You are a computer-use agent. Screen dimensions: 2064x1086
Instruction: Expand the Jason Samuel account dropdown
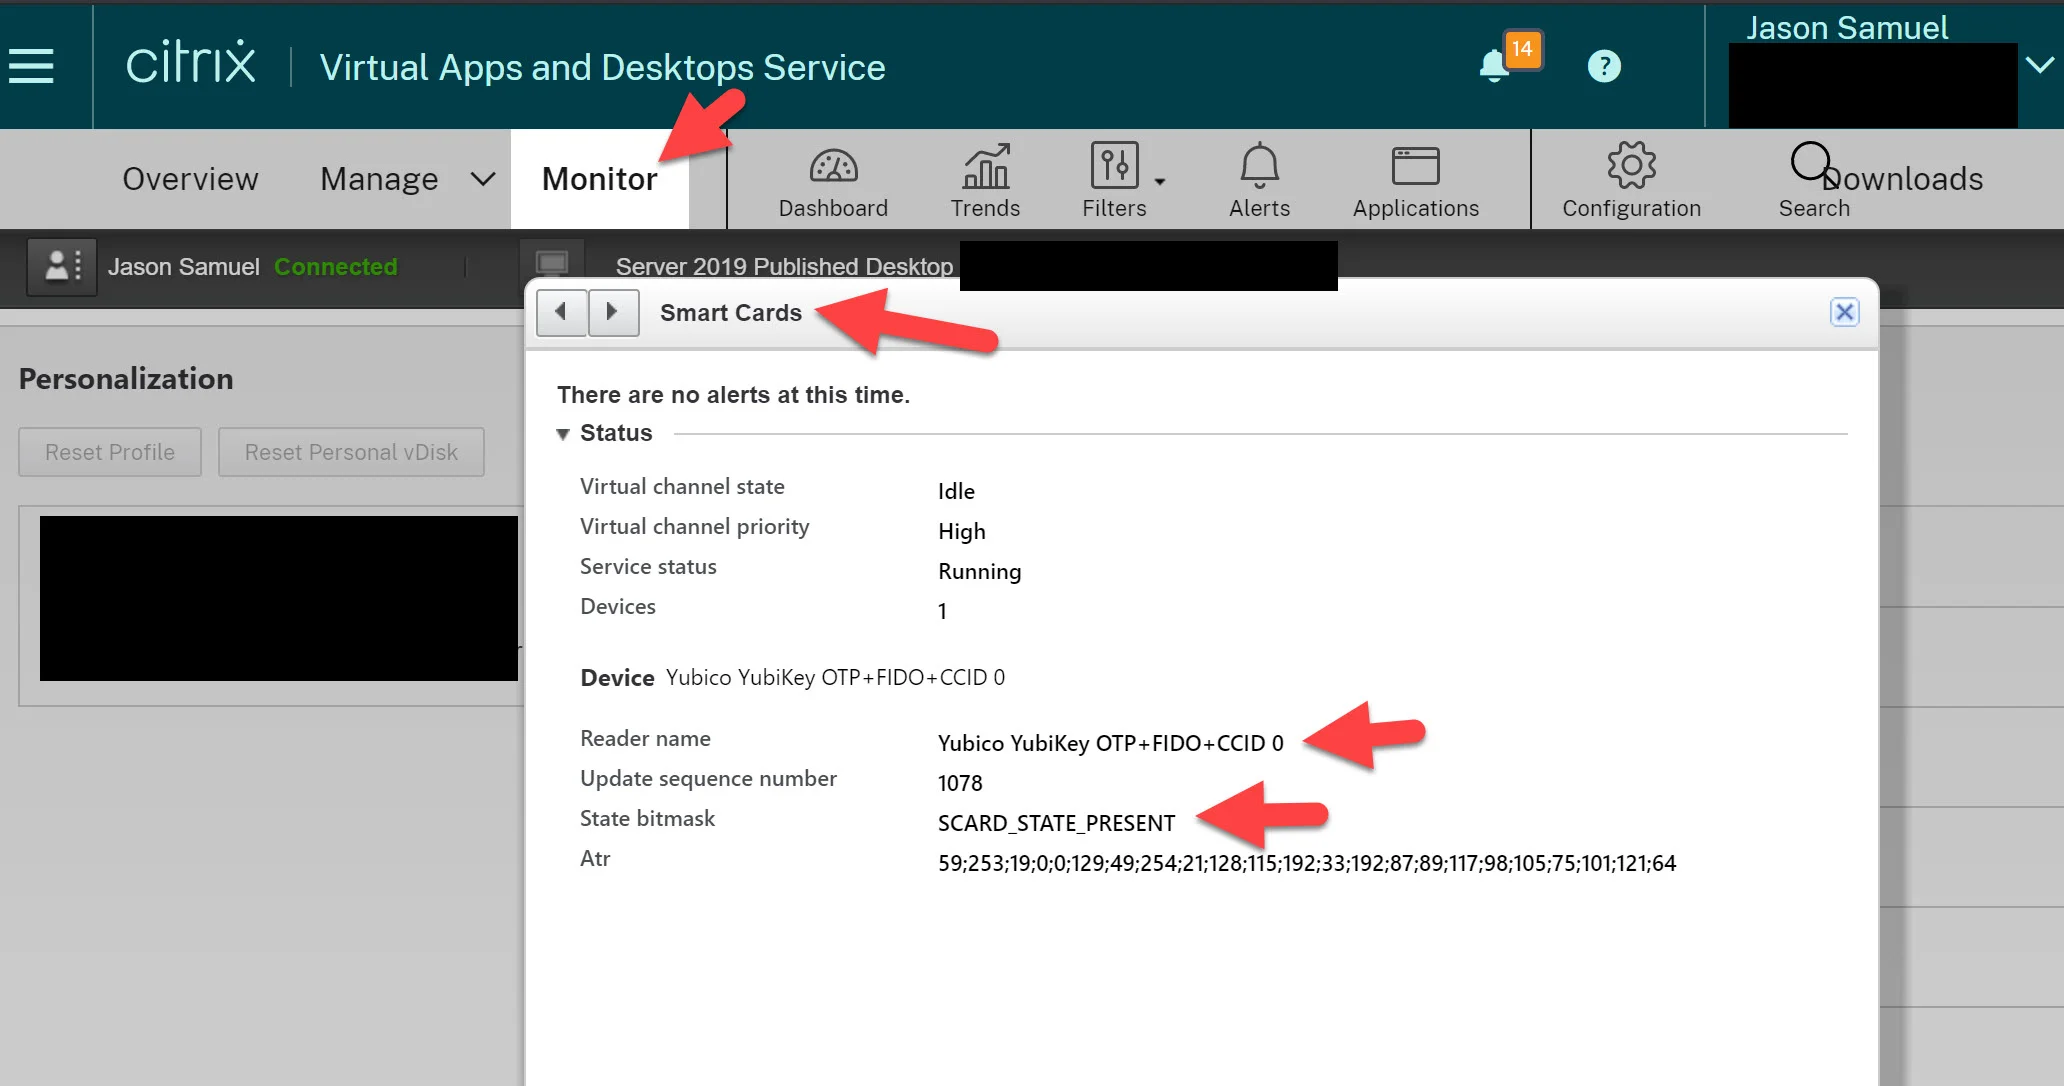coord(2039,65)
